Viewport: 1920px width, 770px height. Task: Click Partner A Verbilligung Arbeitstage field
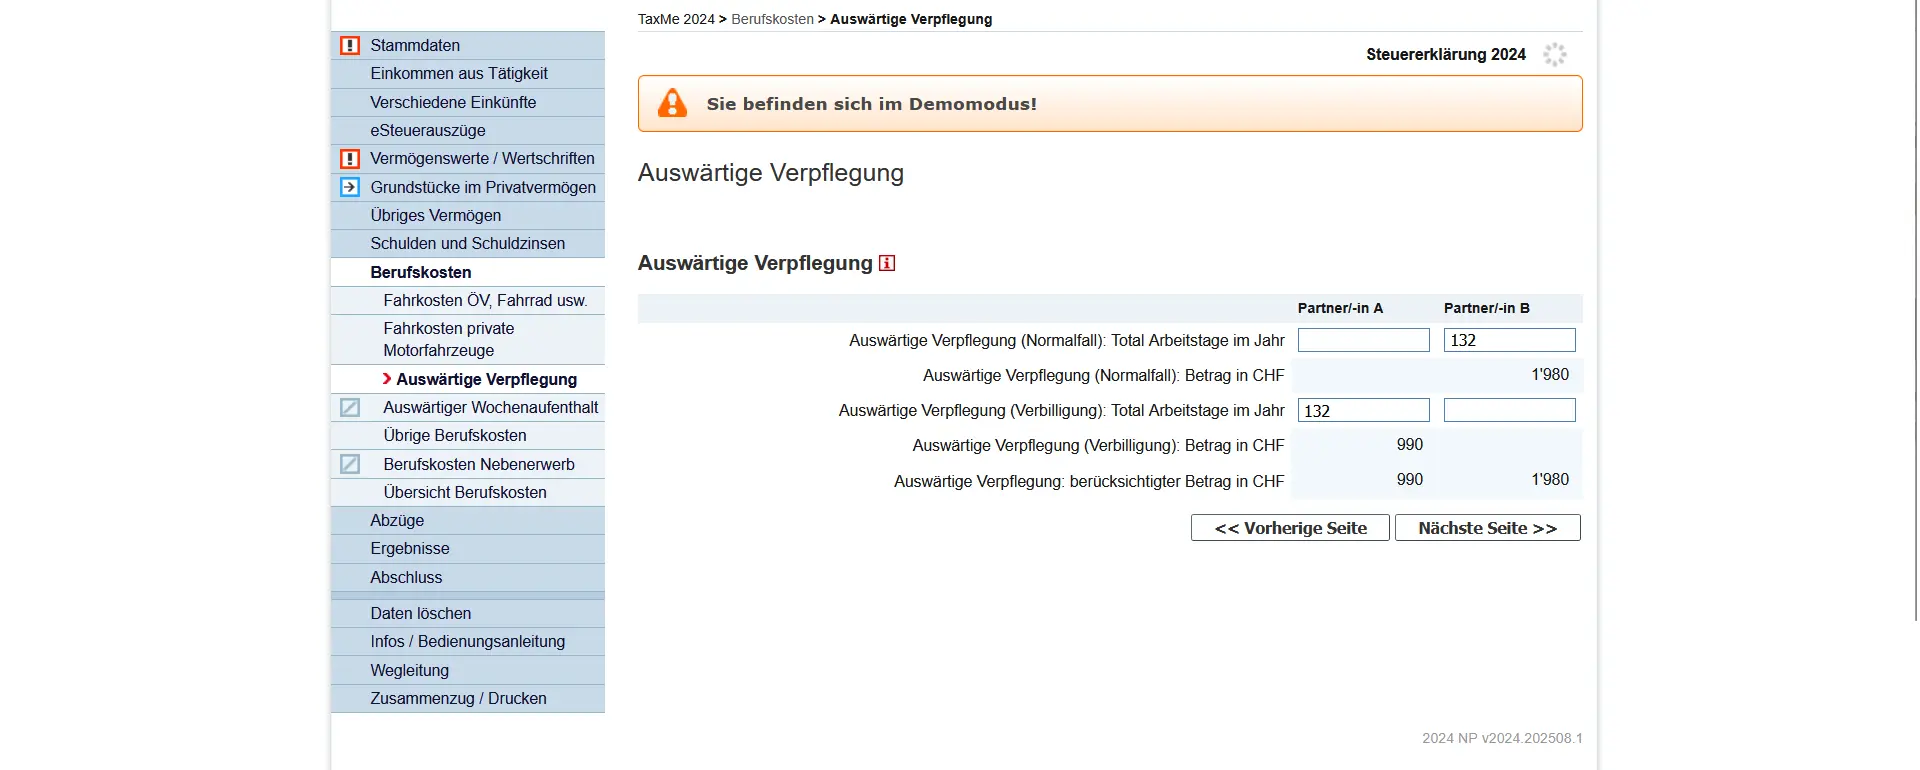coord(1363,410)
